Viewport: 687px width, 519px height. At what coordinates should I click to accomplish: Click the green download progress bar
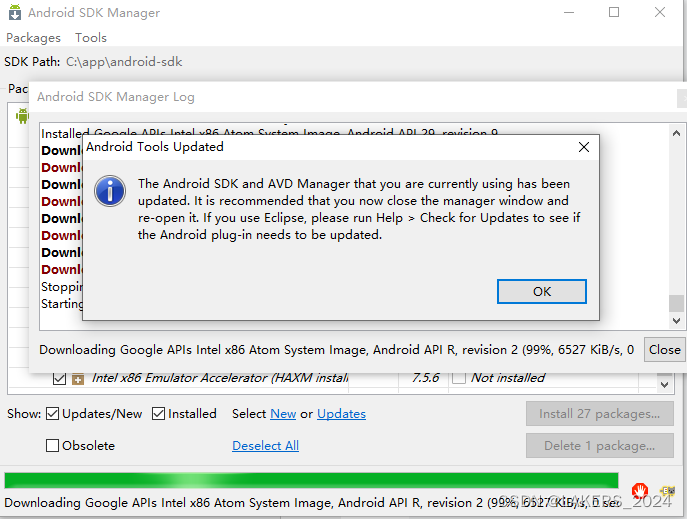click(x=311, y=480)
